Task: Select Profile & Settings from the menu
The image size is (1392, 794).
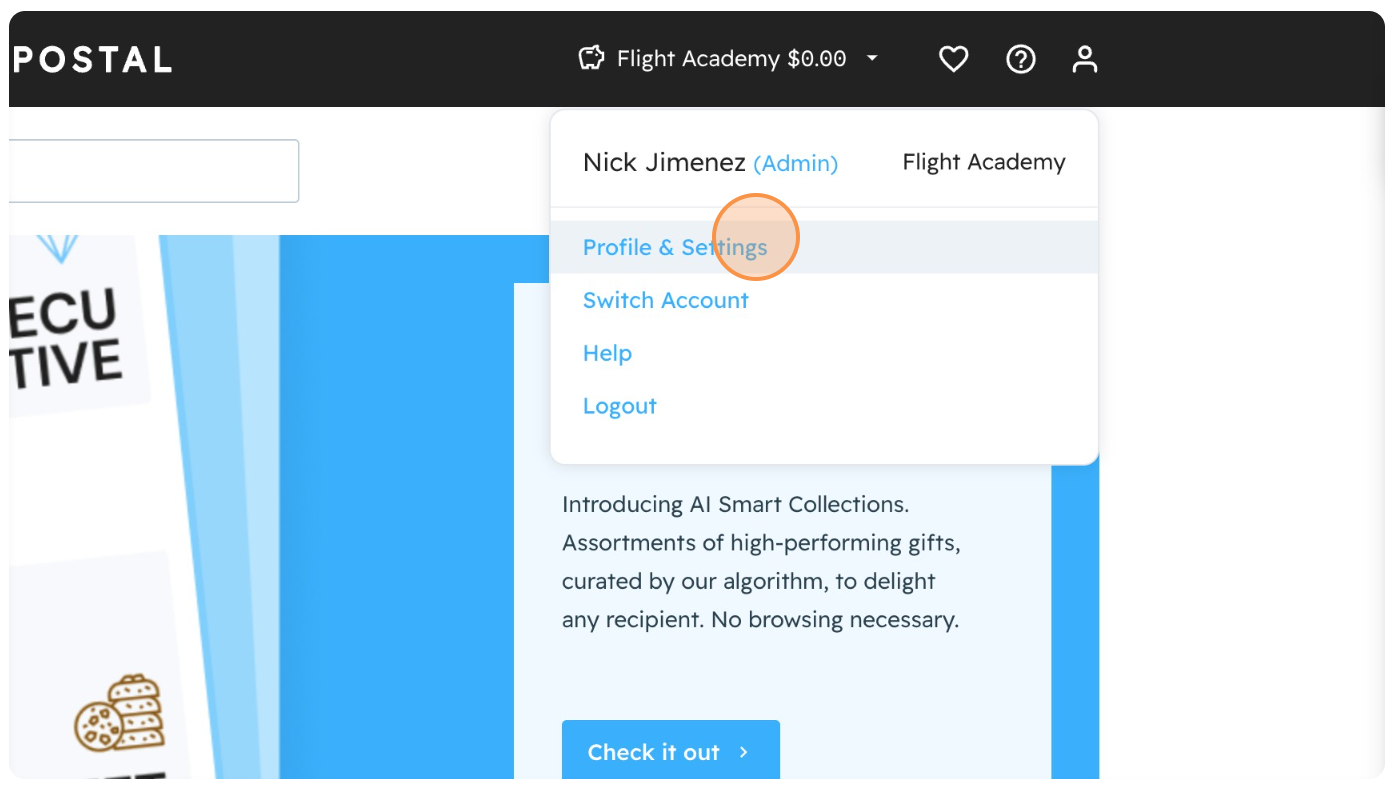Action: [x=675, y=247]
